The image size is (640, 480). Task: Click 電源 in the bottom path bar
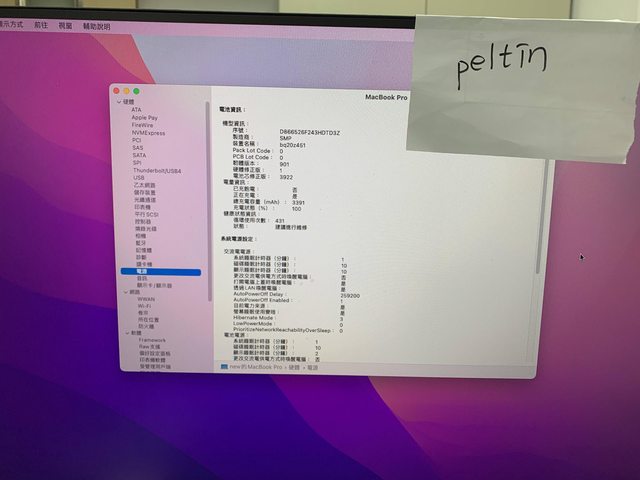pyautogui.click(x=313, y=368)
